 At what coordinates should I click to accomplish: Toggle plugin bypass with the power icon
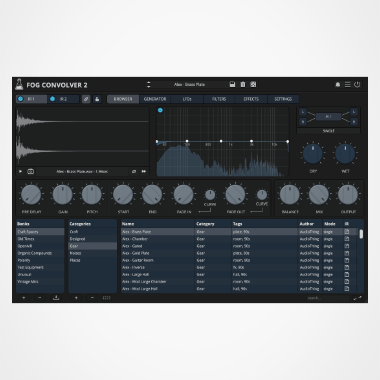point(357,85)
